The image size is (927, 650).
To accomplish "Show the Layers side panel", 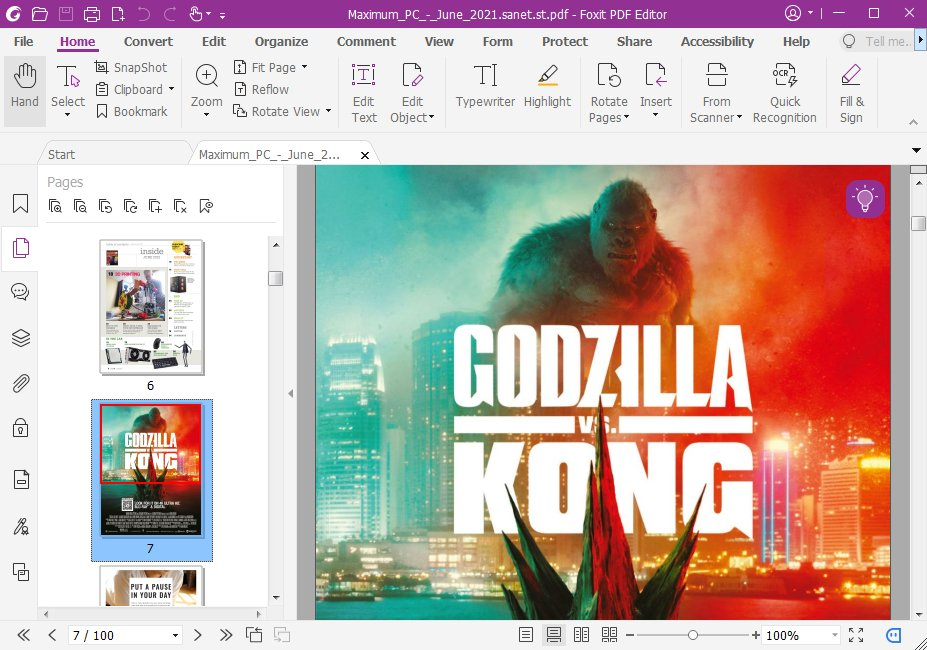I will click(20, 338).
